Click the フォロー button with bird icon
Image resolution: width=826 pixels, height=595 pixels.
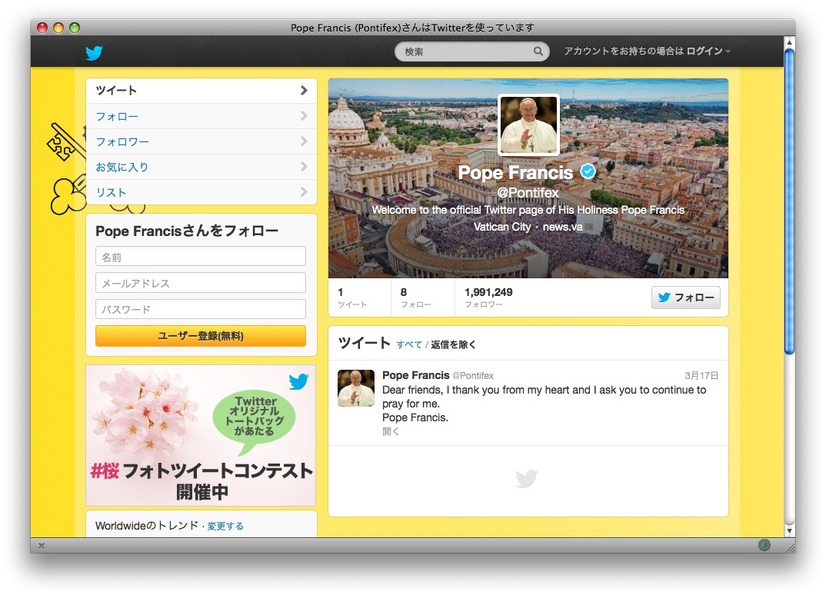click(685, 297)
